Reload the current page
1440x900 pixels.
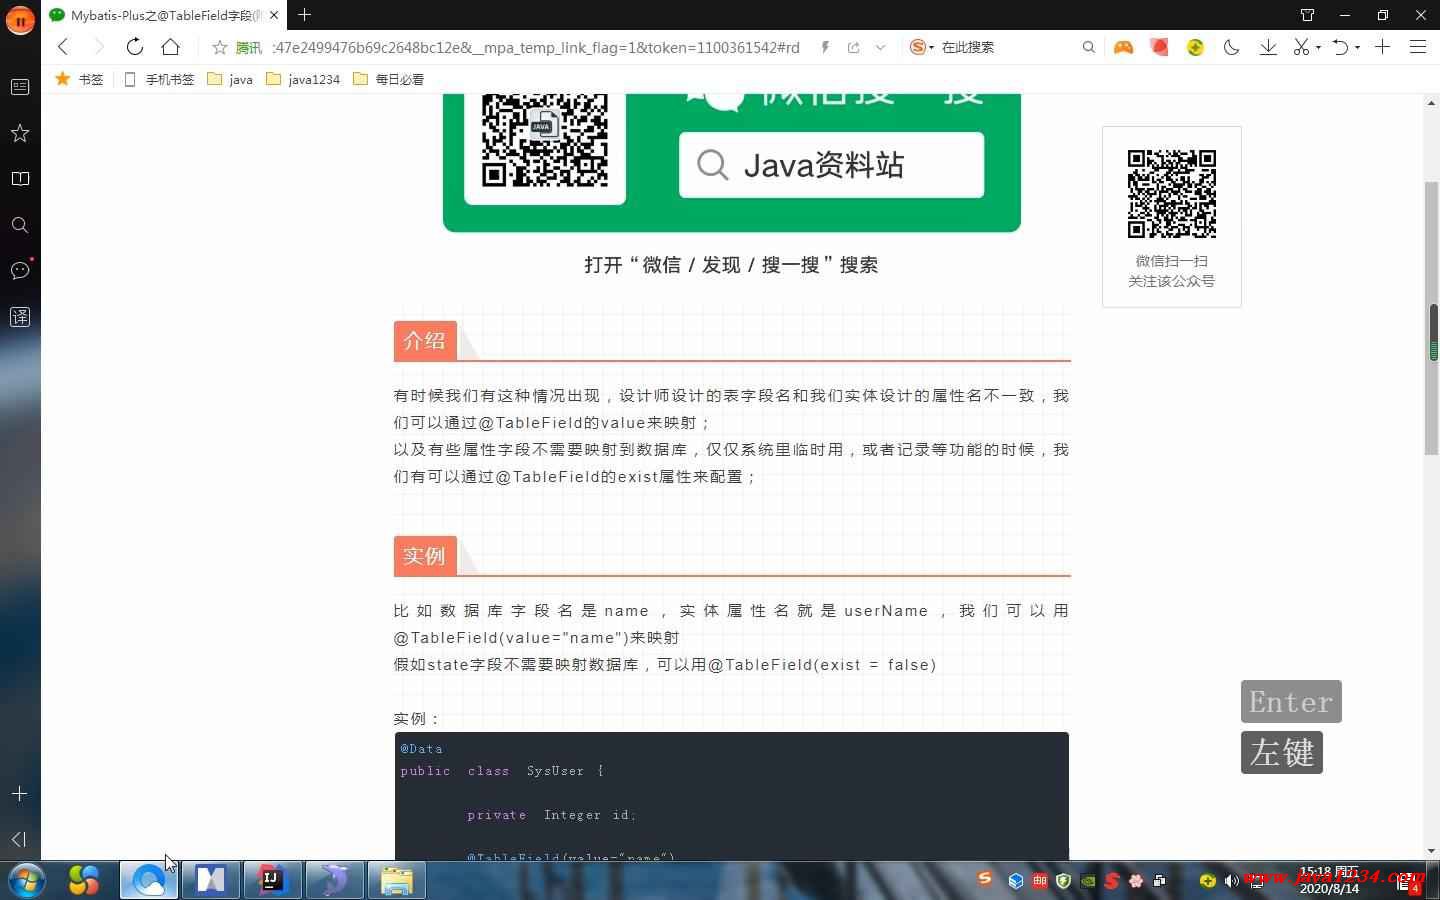(134, 47)
